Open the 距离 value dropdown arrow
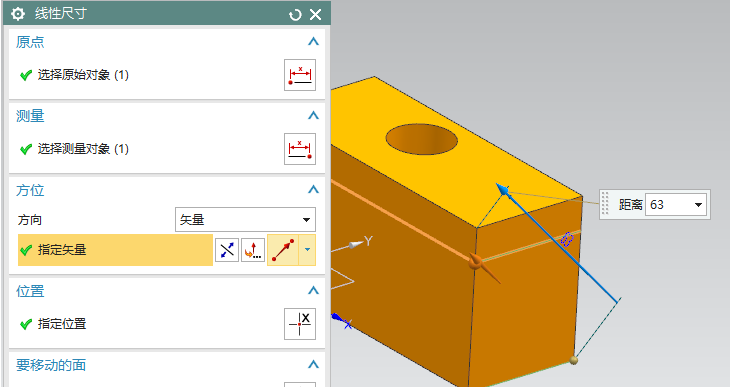 point(698,205)
